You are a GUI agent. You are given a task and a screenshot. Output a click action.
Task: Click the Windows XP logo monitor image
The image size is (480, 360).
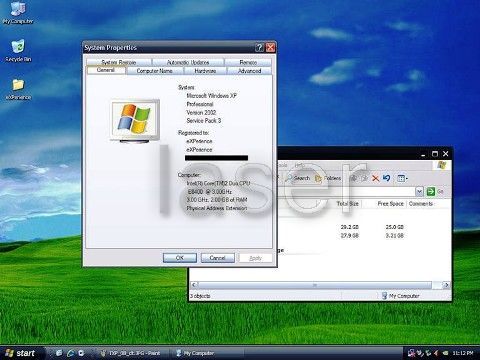click(x=135, y=121)
